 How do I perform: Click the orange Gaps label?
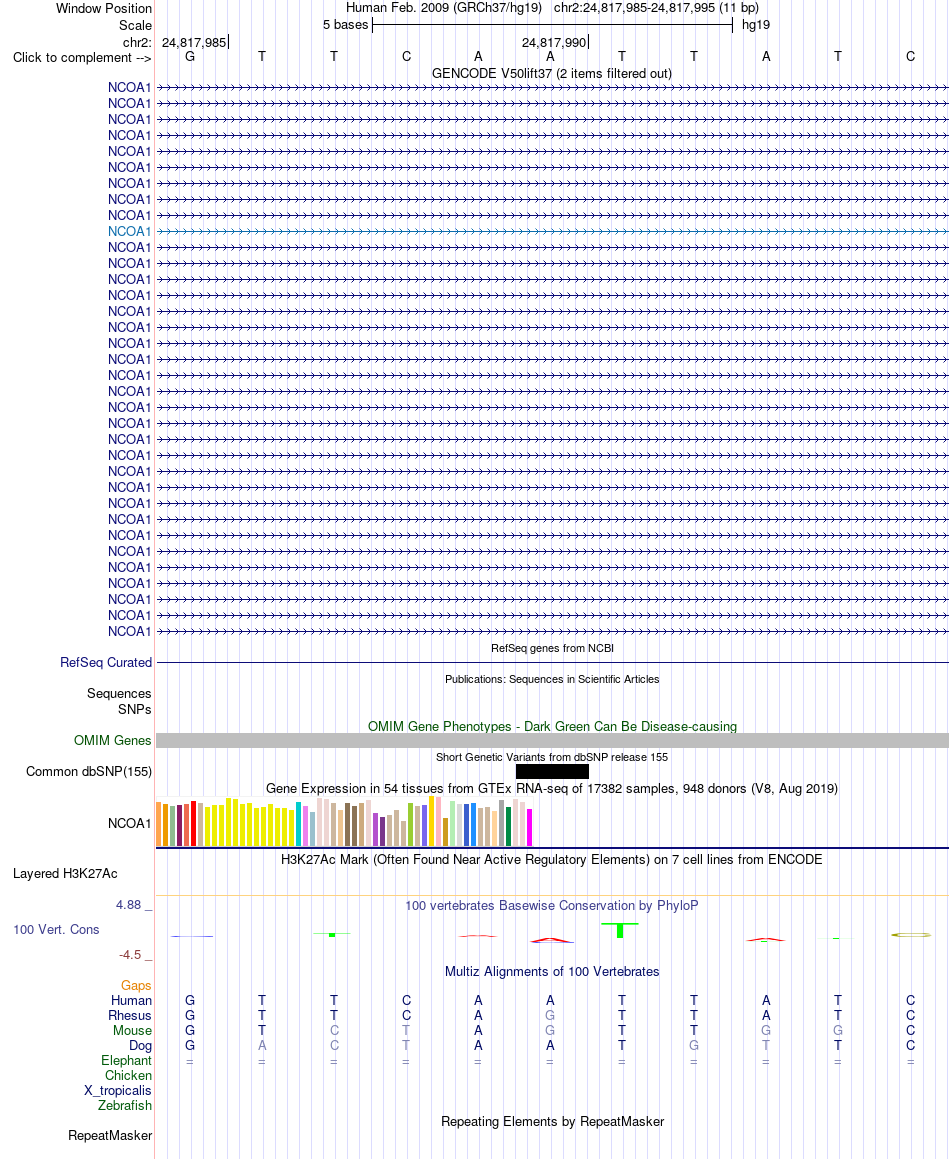point(136,985)
